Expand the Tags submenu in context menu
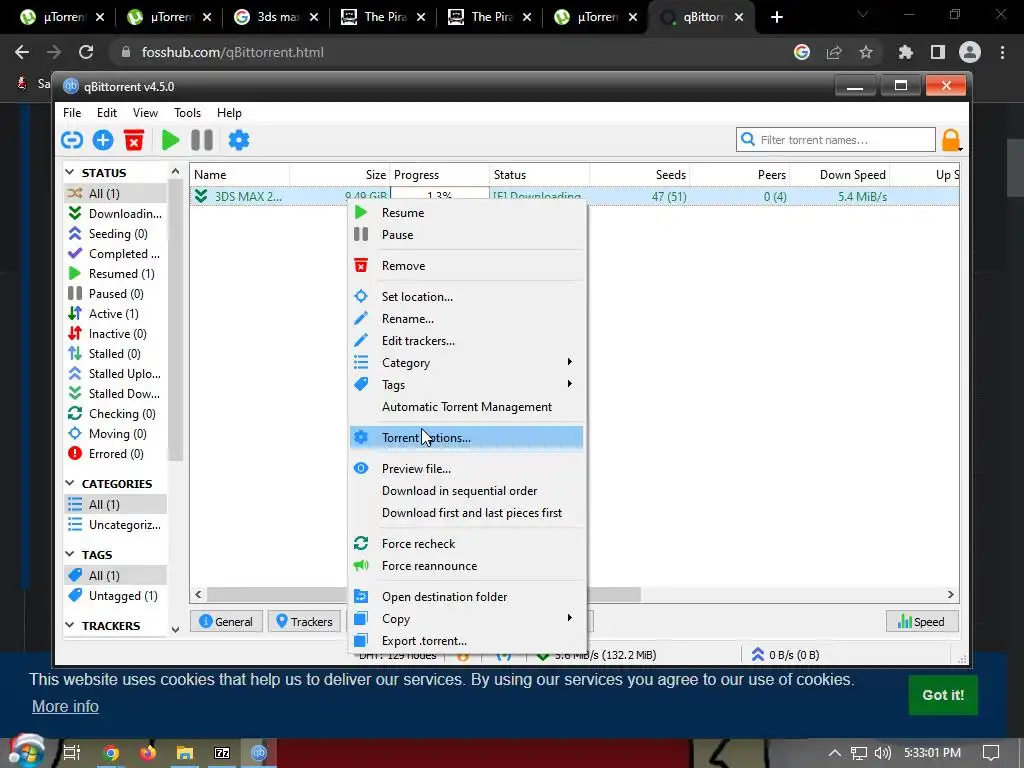This screenshot has height=768, width=1024. [x=466, y=385]
